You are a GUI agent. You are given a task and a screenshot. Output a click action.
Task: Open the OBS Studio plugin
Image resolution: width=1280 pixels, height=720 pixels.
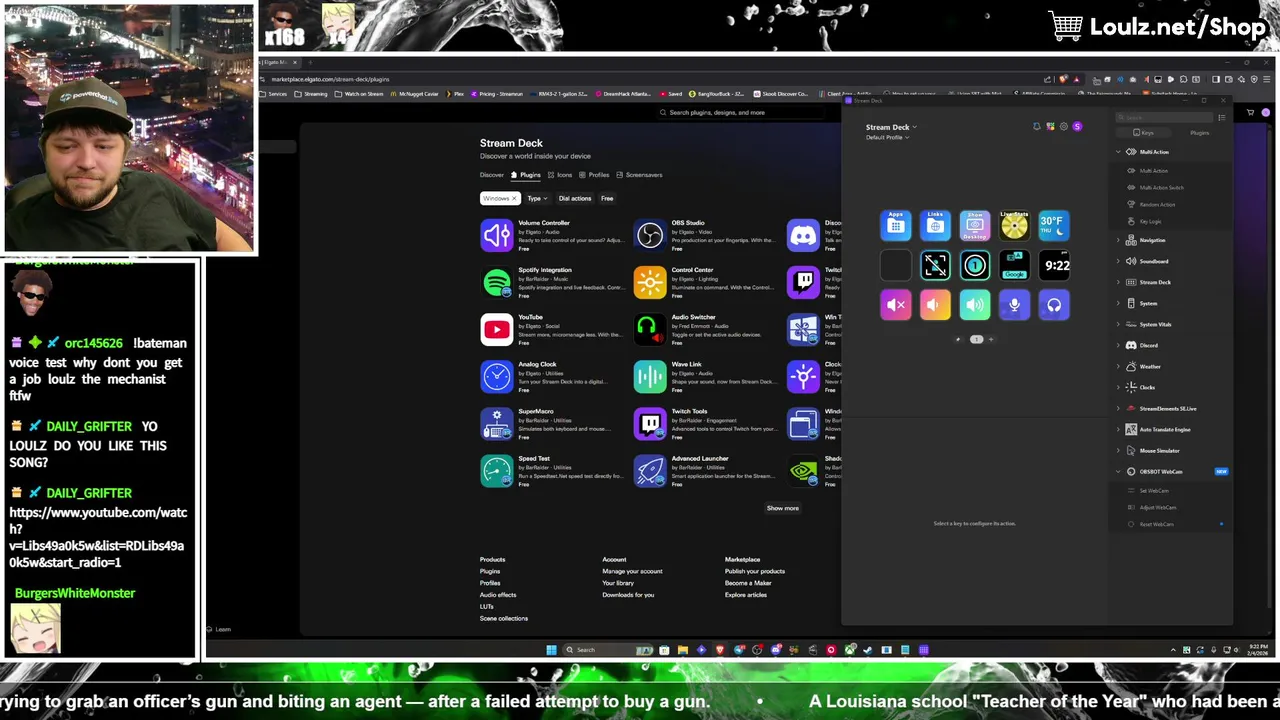point(705,235)
